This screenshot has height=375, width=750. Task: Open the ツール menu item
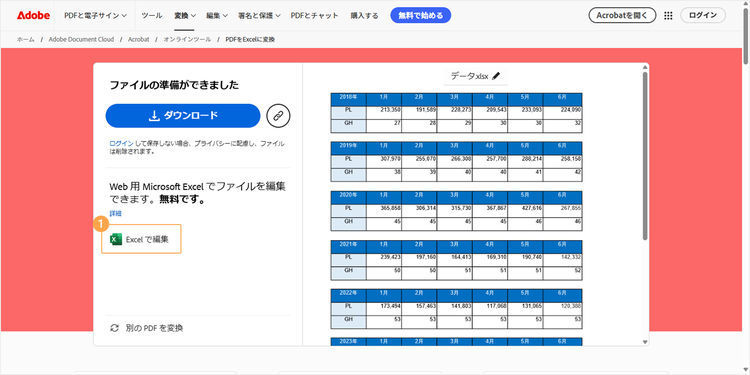tap(152, 15)
